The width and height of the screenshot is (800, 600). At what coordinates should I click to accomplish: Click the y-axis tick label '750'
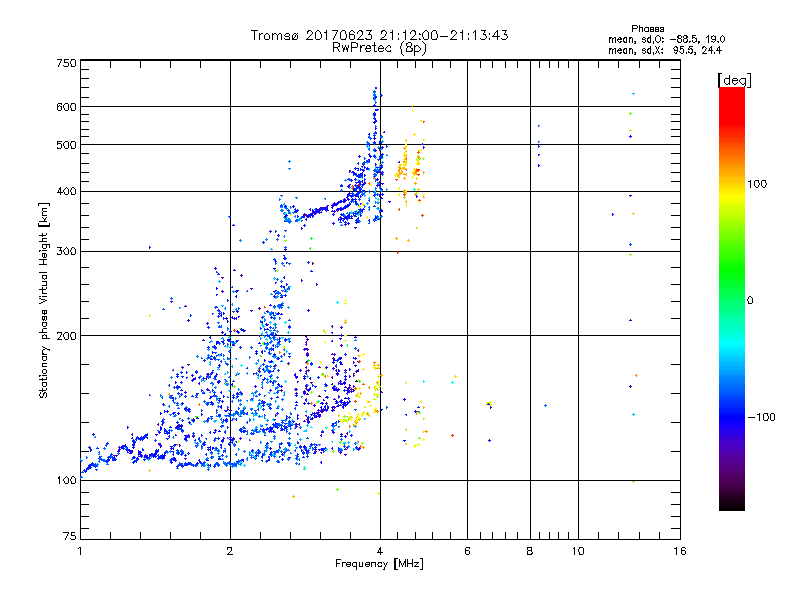coord(66,63)
